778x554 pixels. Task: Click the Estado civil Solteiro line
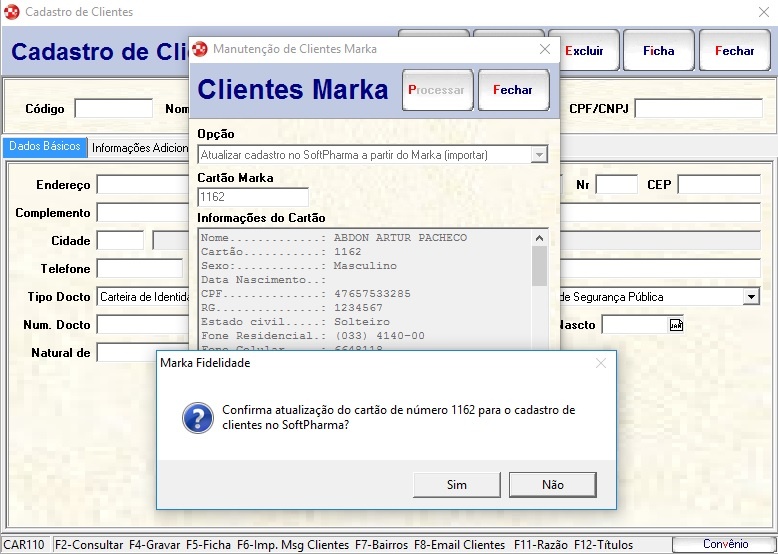(295, 321)
